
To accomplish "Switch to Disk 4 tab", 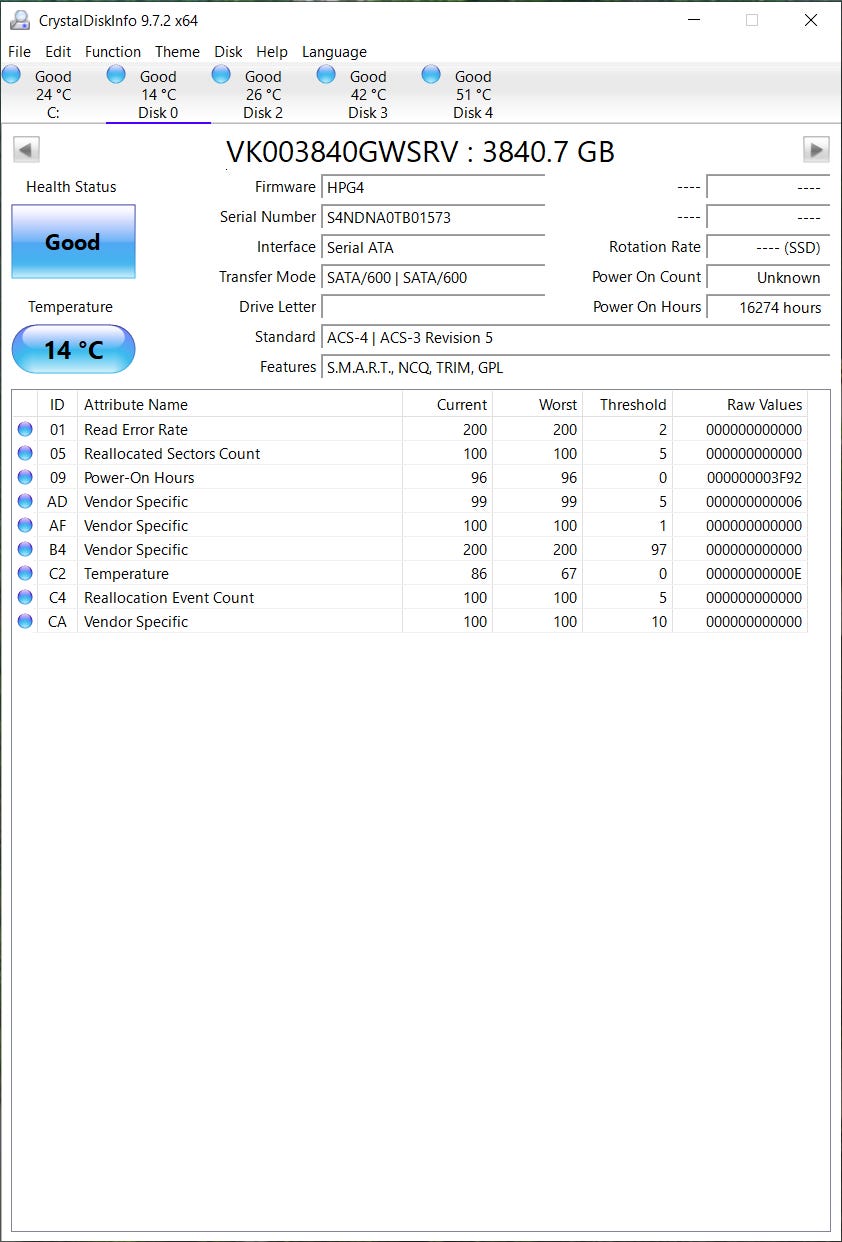I will point(473,94).
